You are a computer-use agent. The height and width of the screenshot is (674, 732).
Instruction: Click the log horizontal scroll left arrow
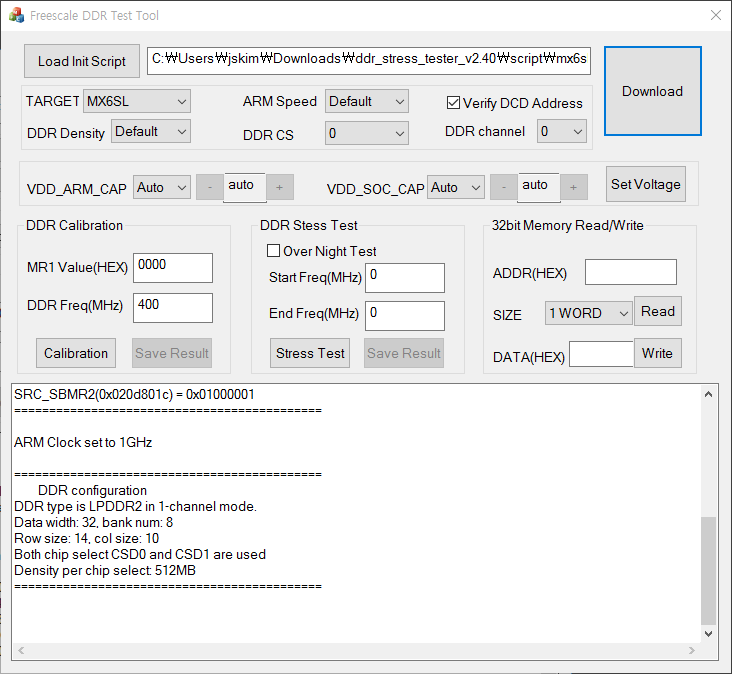[21, 650]
